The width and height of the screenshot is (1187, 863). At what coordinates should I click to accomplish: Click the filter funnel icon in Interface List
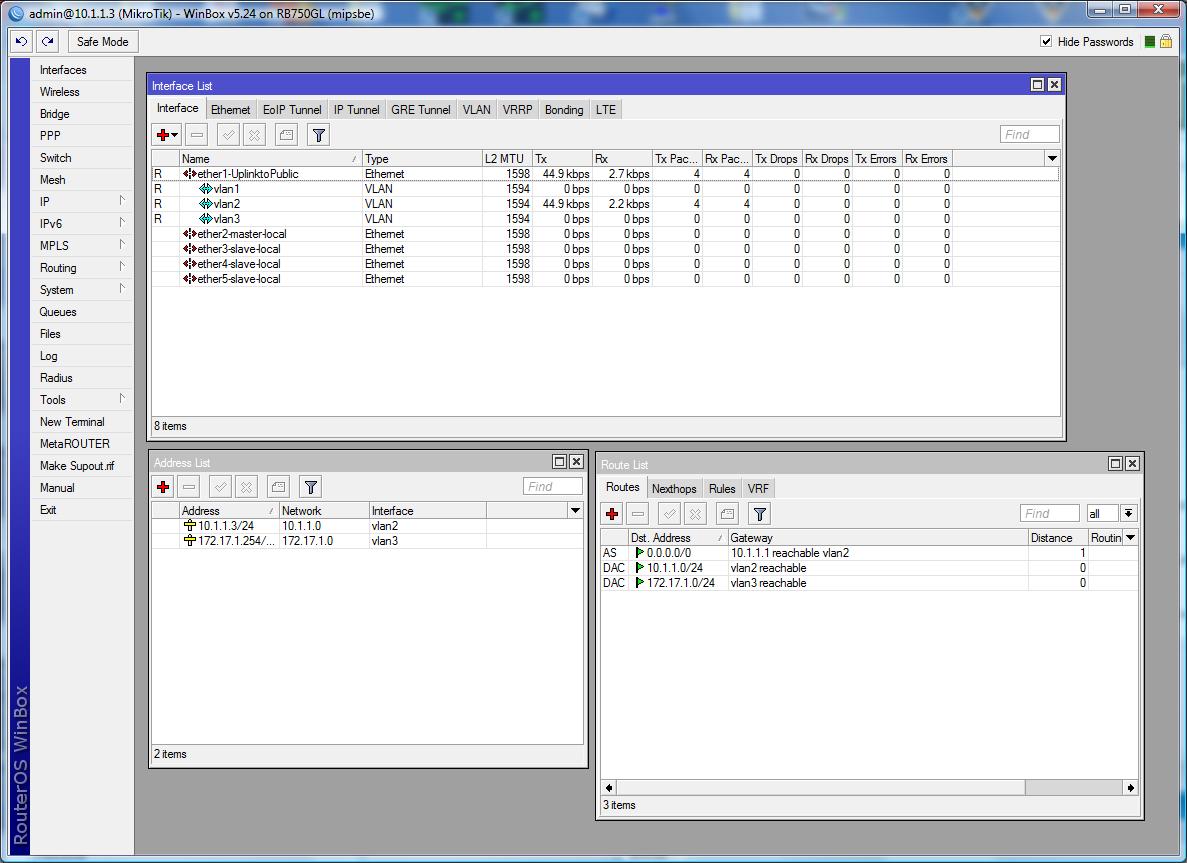pyautogui.click(x=318, y=134)
